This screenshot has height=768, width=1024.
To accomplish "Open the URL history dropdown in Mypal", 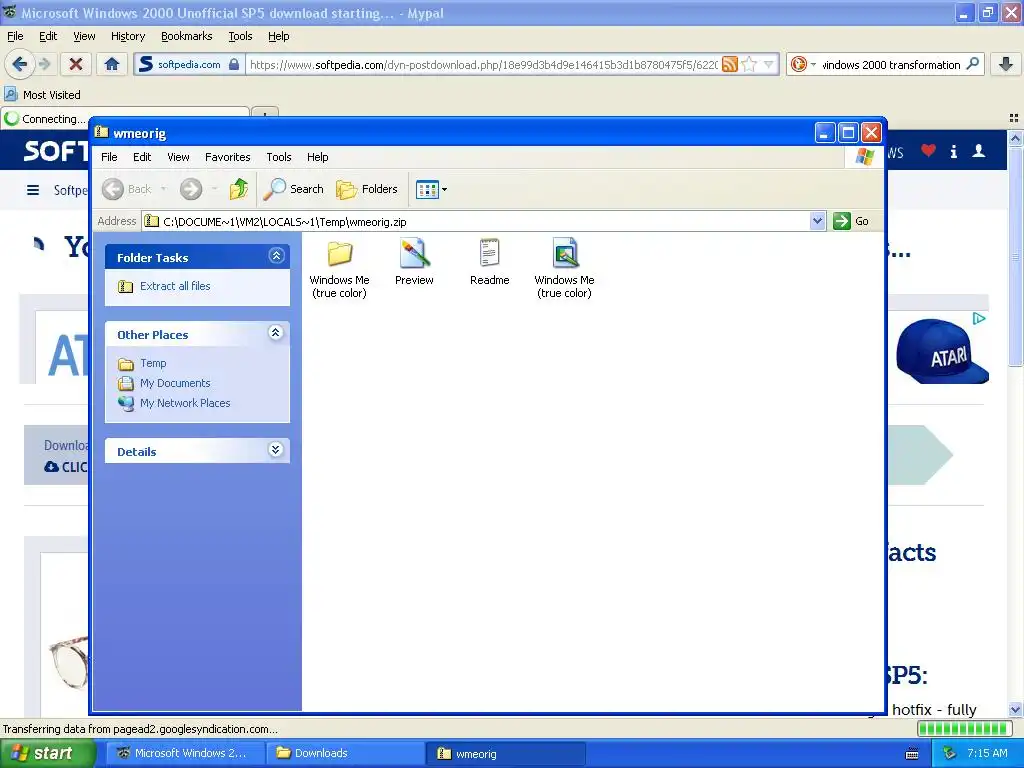I will 769,64.
